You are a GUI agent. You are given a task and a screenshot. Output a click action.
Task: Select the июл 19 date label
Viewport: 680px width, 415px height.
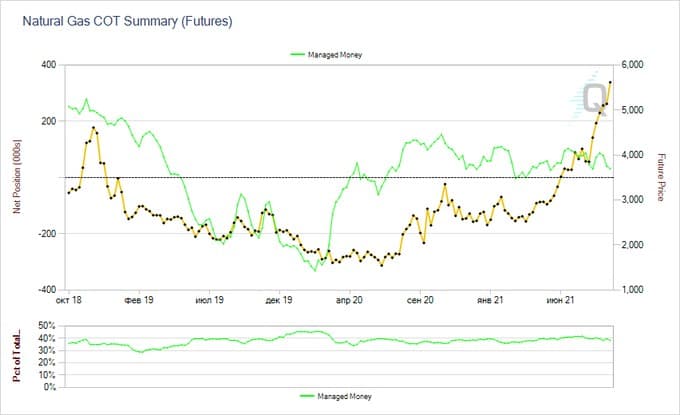pos(207,298)
